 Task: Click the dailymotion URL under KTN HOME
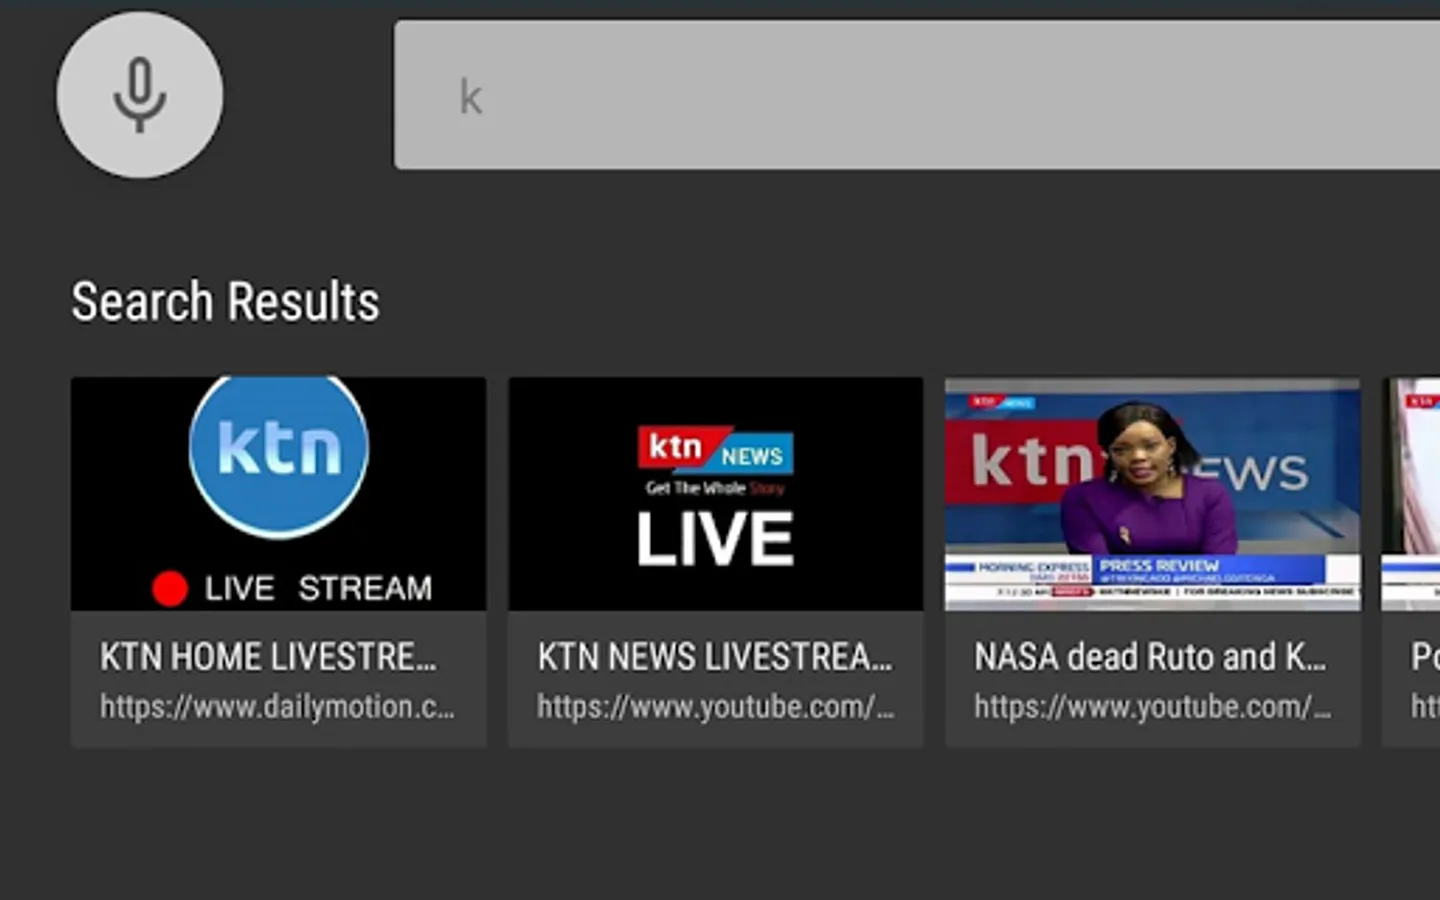pos(277,707)
